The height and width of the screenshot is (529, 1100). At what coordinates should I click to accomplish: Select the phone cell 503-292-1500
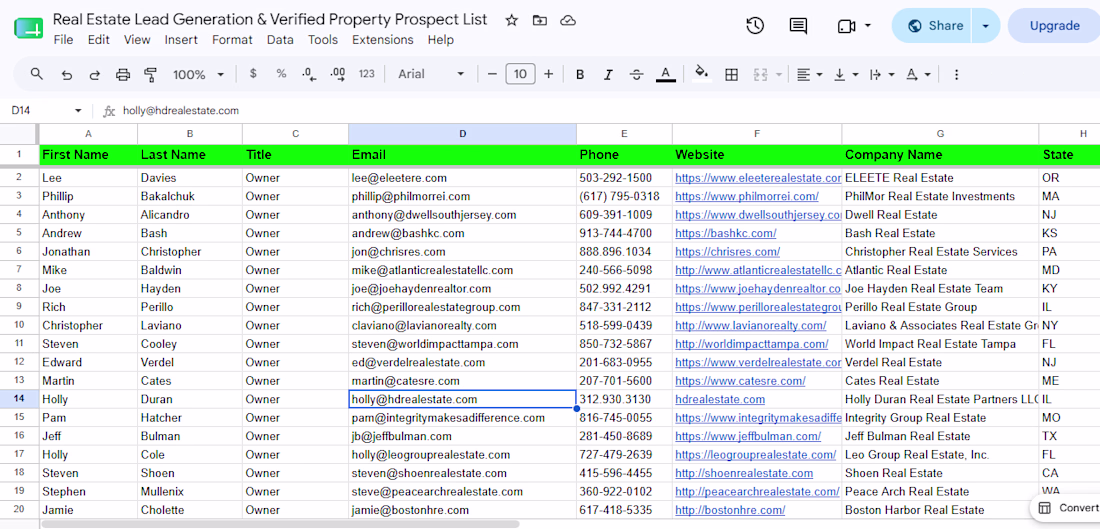pos(624,178)
